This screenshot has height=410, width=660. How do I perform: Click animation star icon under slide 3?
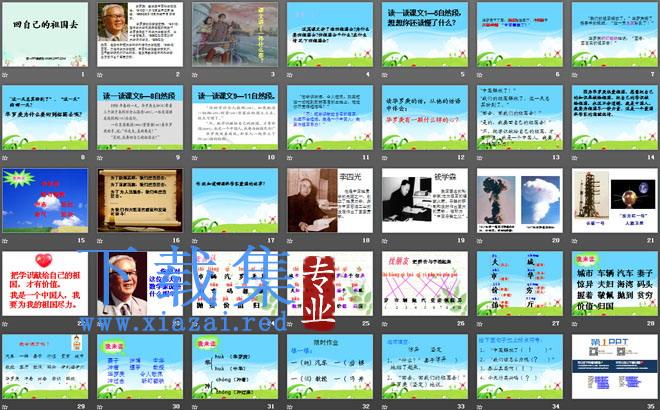[195, 75]
